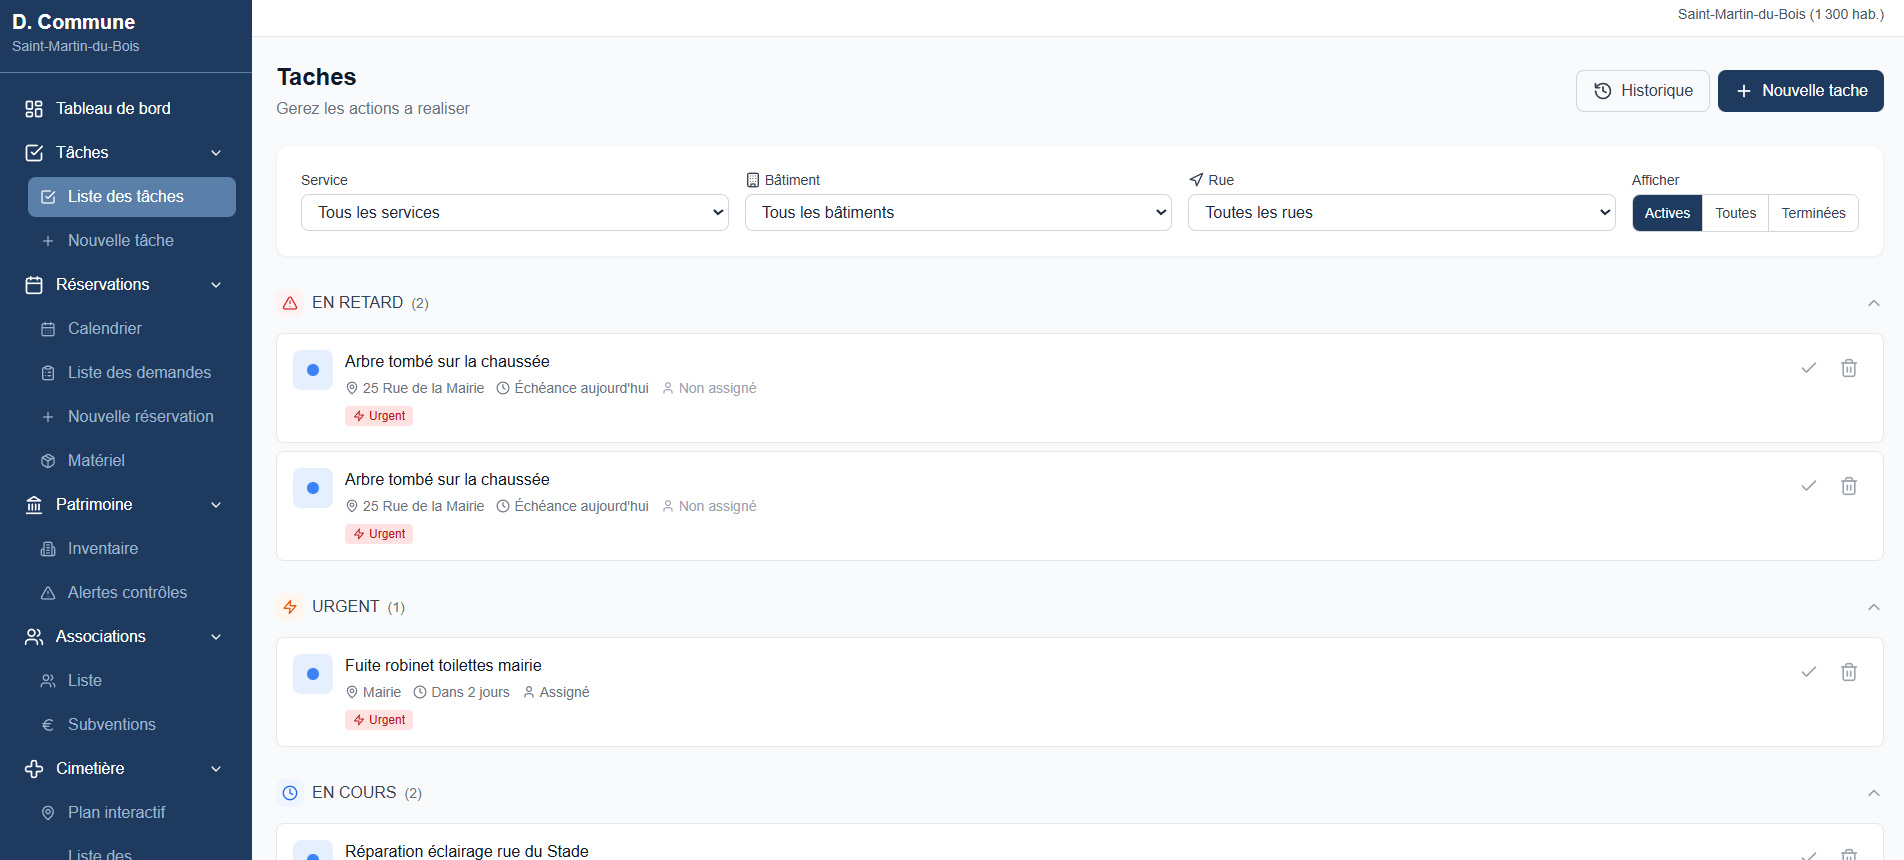The height and width of the screenshot is (860, 1904).
Task: Click the red EN RETARD warning icon
Action: pyautogui.click(x=290, y=303)
